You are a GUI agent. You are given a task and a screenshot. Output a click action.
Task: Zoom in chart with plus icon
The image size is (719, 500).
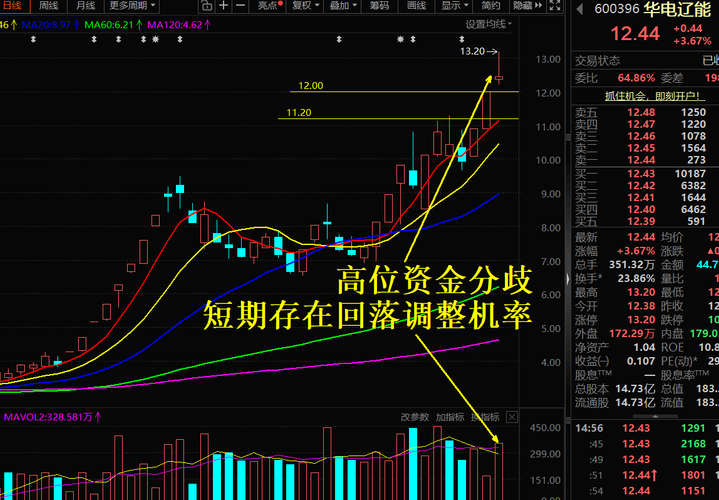(223, 6)
